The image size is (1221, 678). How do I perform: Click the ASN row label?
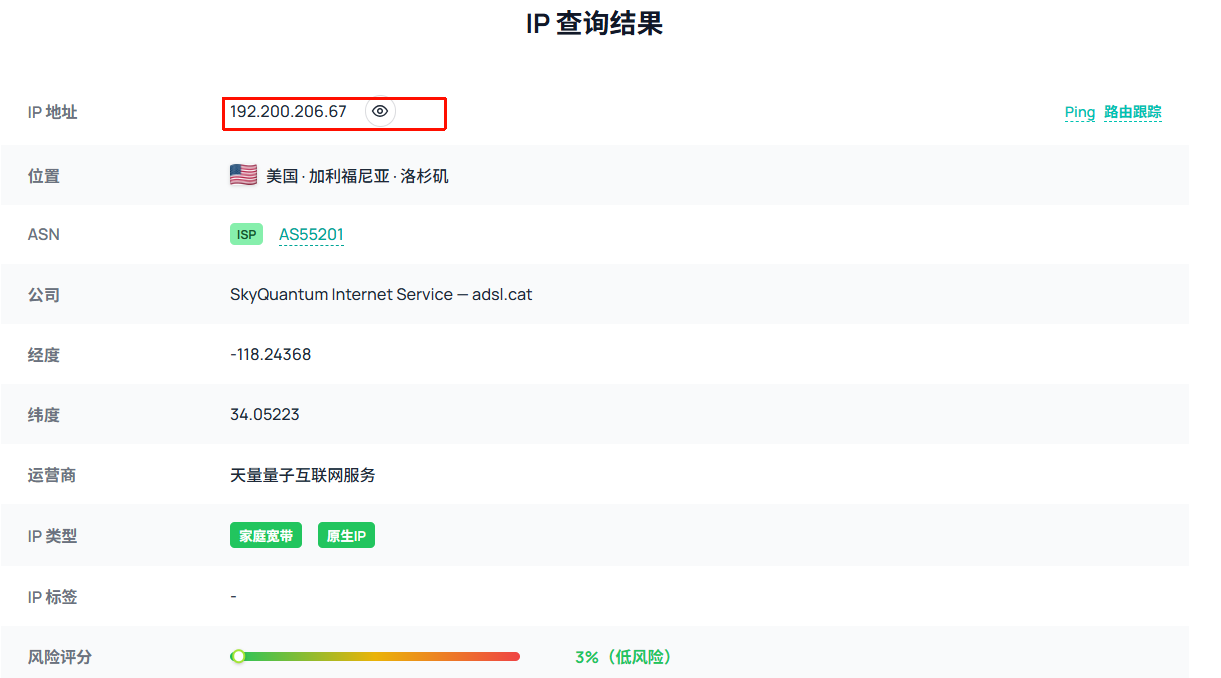point(44,235)
